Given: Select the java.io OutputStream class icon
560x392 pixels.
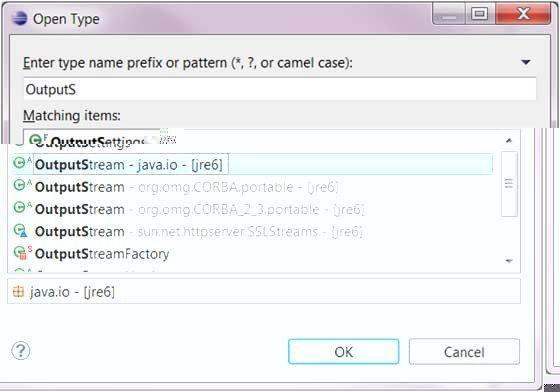Looking at the screenshot, I should pyautogui.click(x=20, y=163).
